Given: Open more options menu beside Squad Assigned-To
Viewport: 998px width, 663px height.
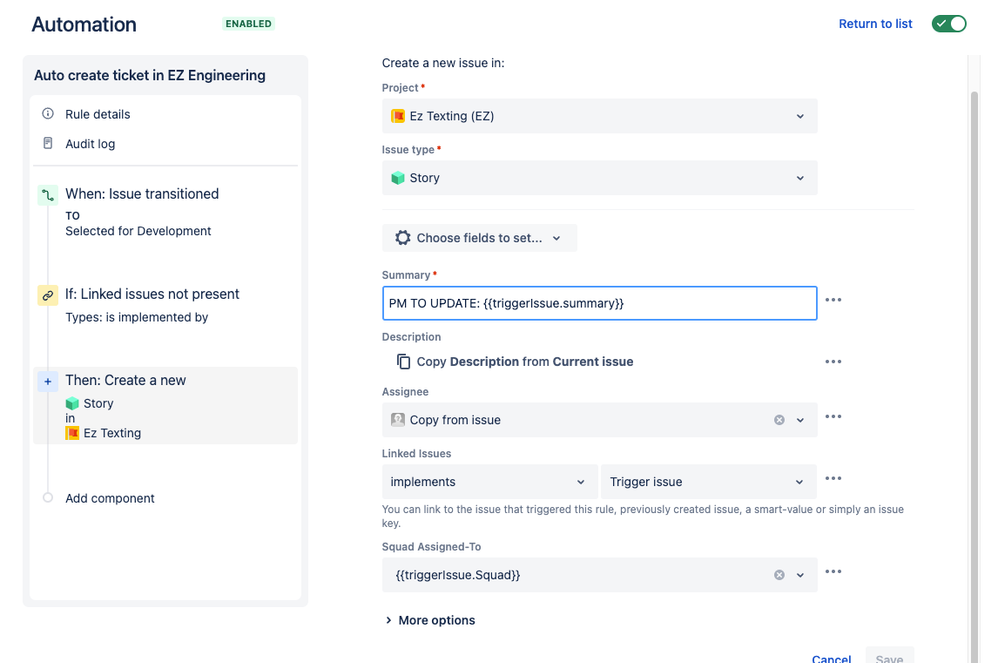Looking at the screenshot, I should (833, 571).
